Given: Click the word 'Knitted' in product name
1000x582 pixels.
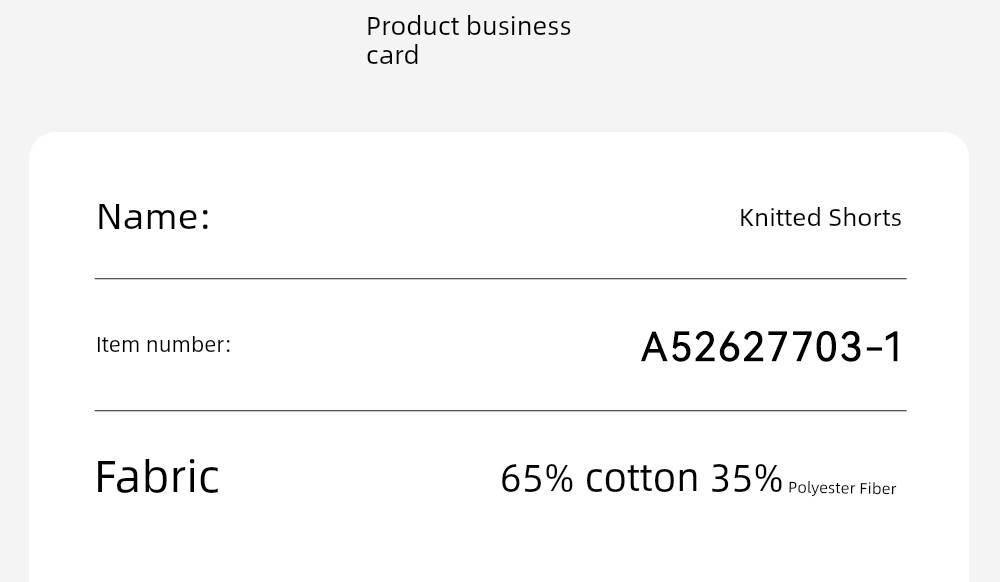Looking at the screenshot, I should coord(780,218).
